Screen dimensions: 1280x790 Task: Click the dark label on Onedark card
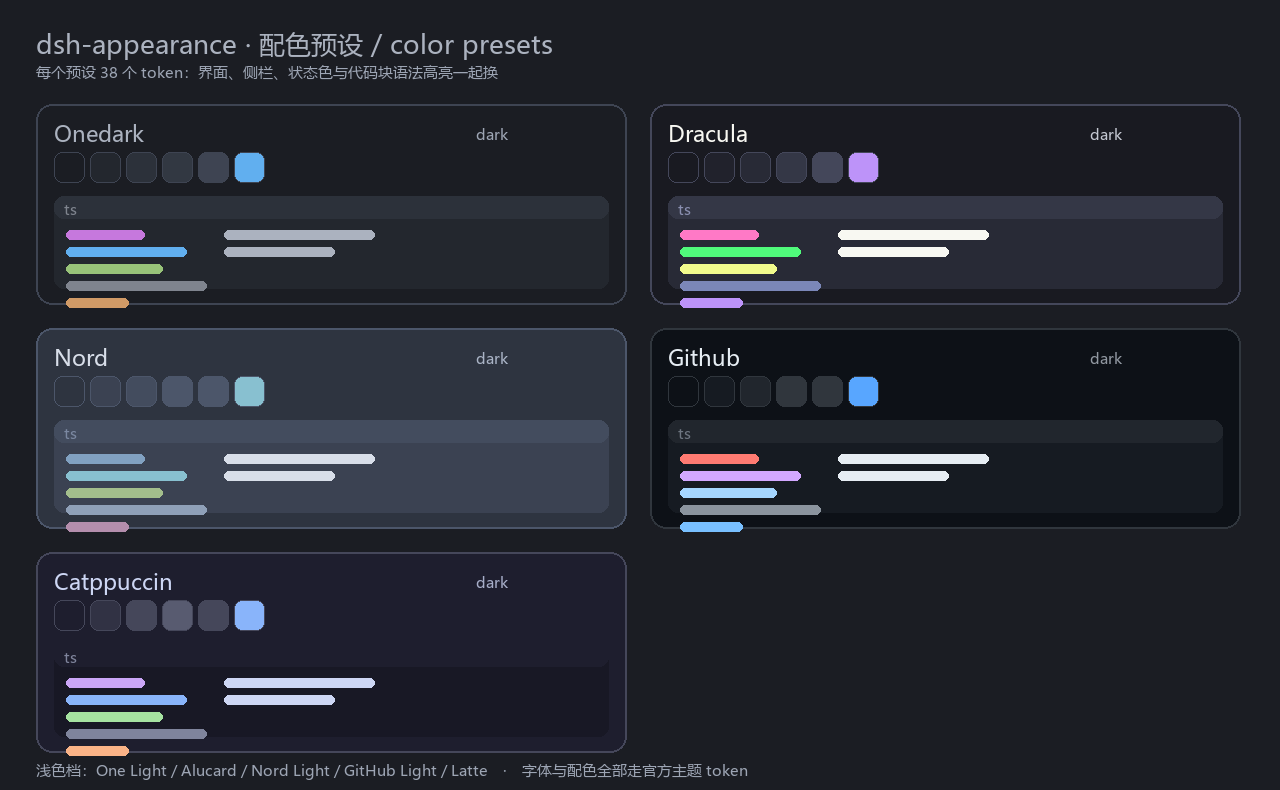pos(492,135)
